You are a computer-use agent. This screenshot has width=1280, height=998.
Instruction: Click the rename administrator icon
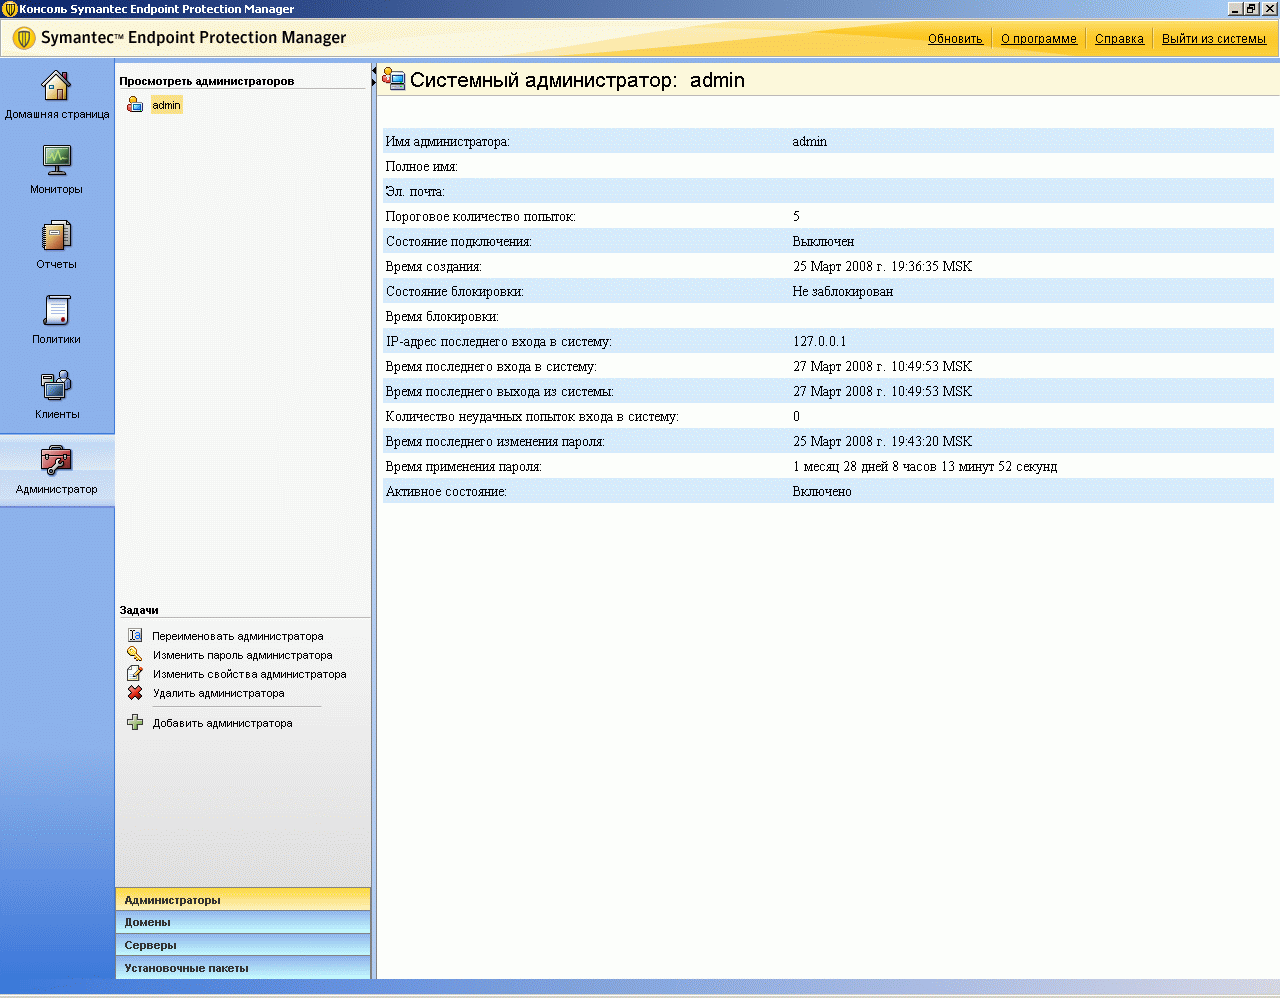coord(135,636)
